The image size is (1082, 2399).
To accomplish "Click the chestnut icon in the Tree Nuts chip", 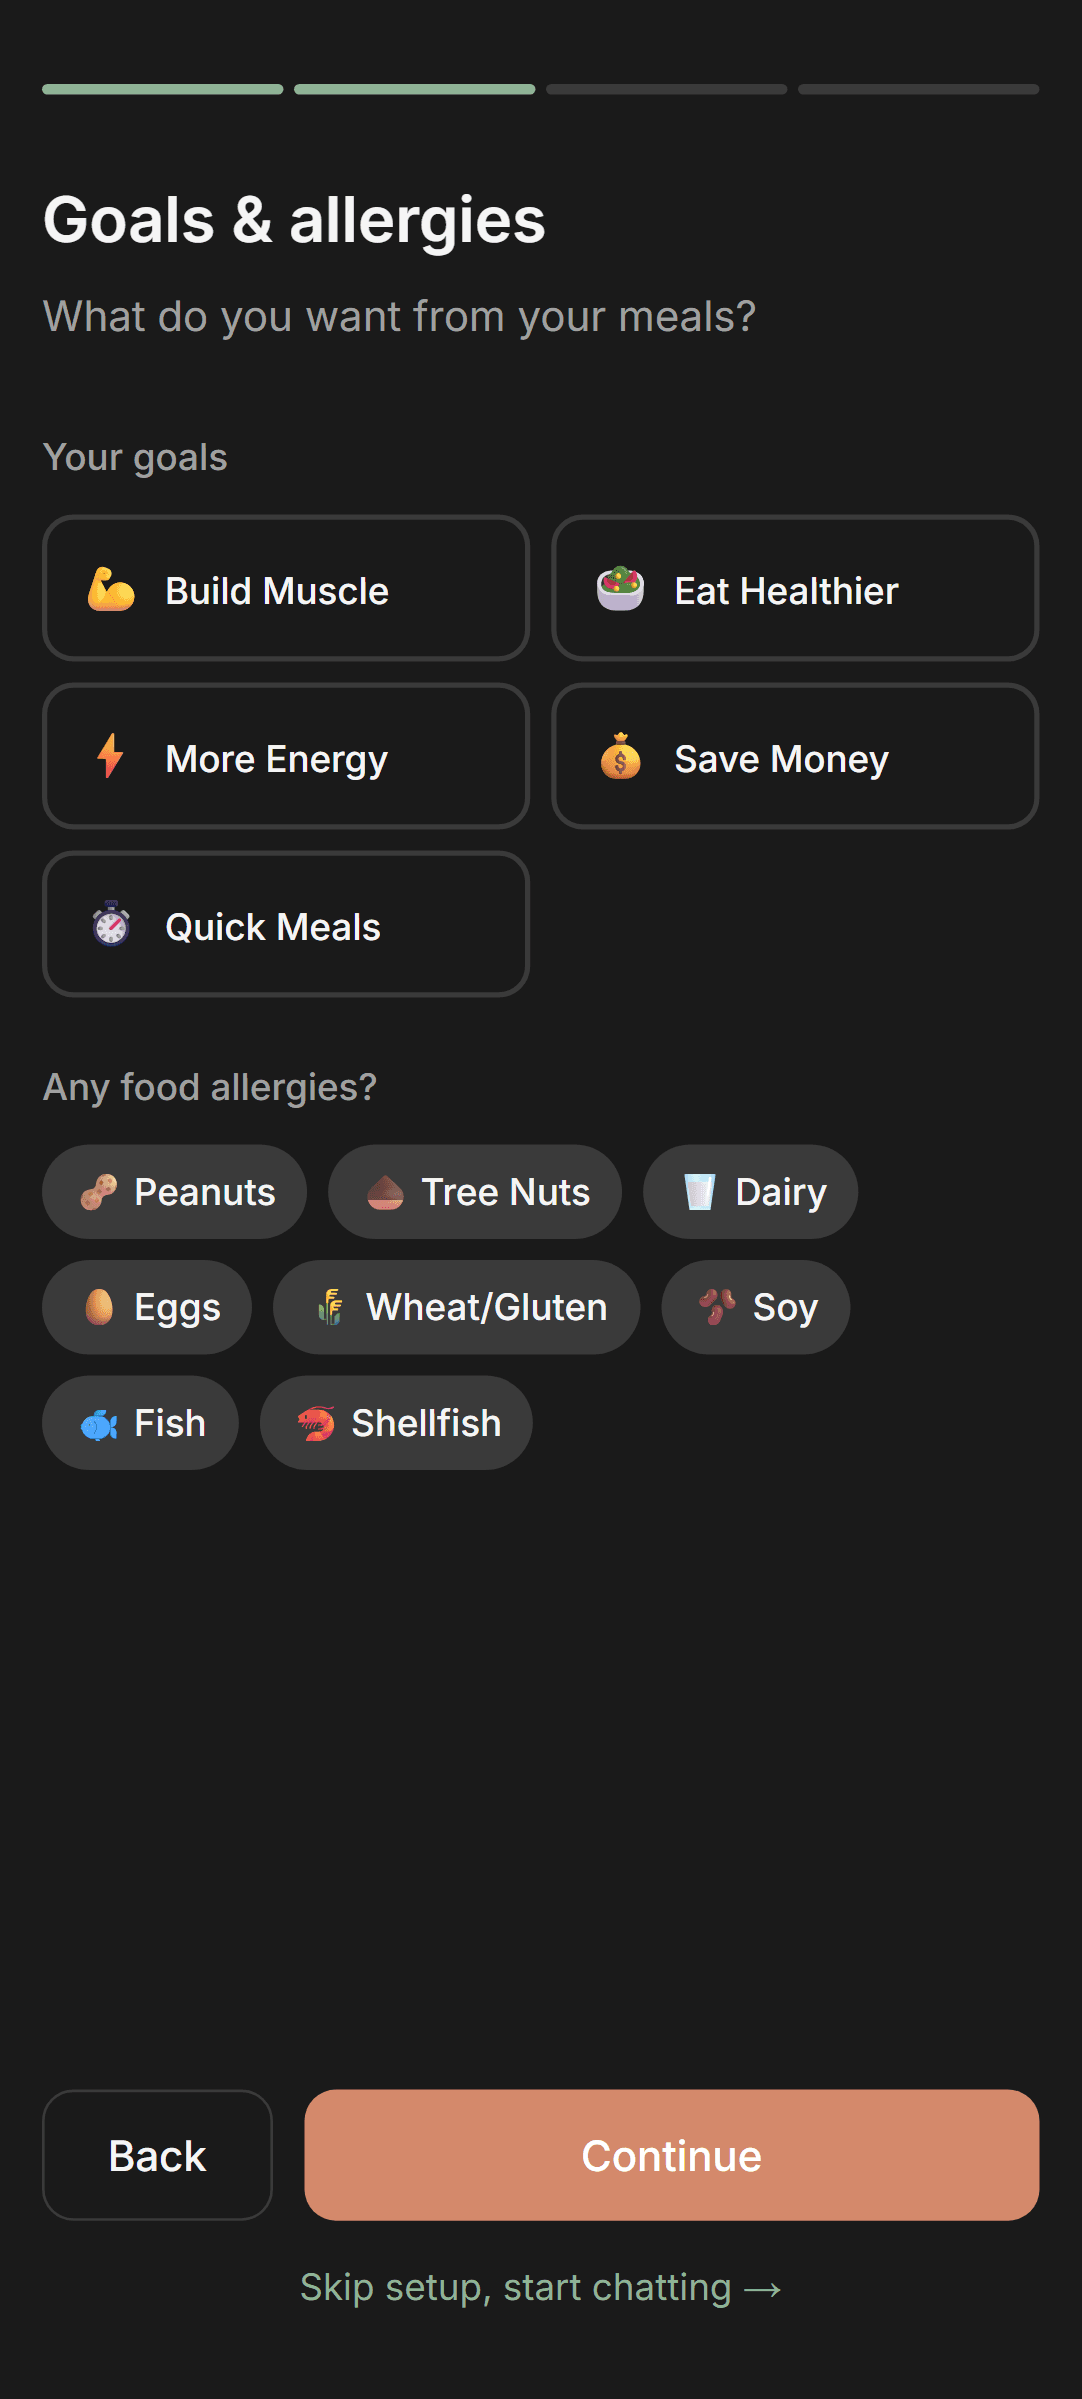I will click(386, 1191).
